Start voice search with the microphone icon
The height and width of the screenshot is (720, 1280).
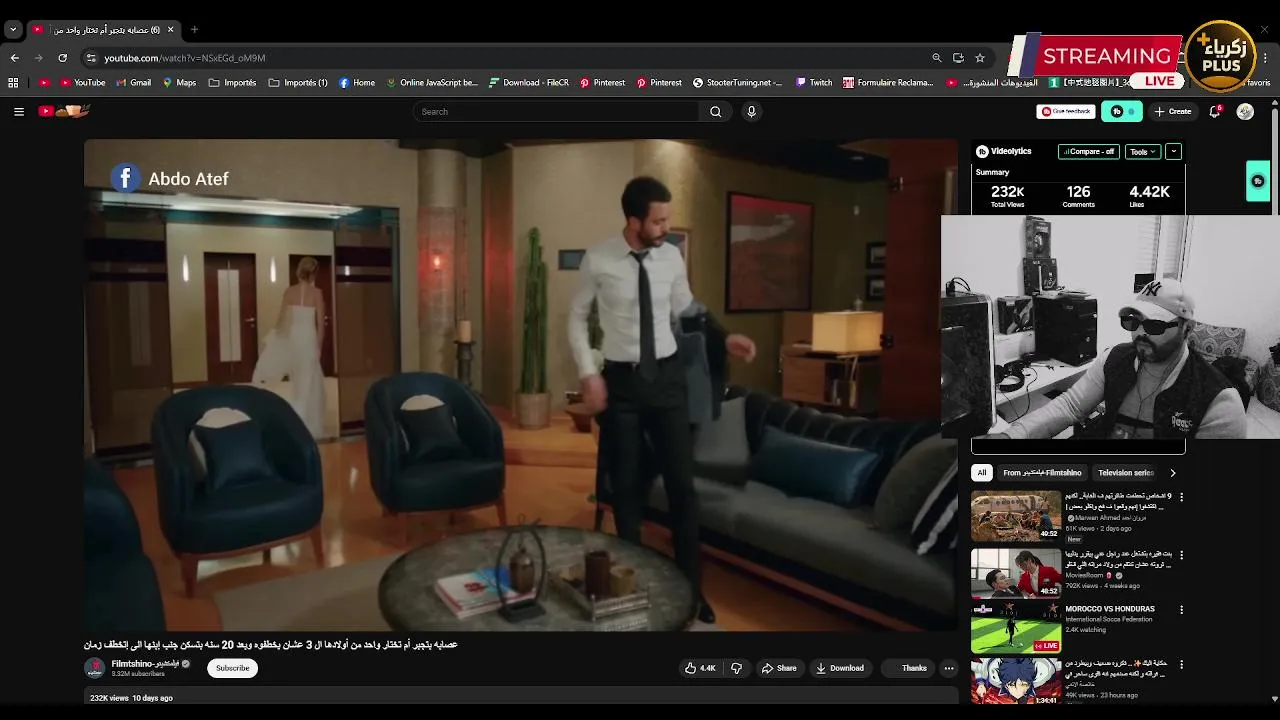tap(751, 112)
